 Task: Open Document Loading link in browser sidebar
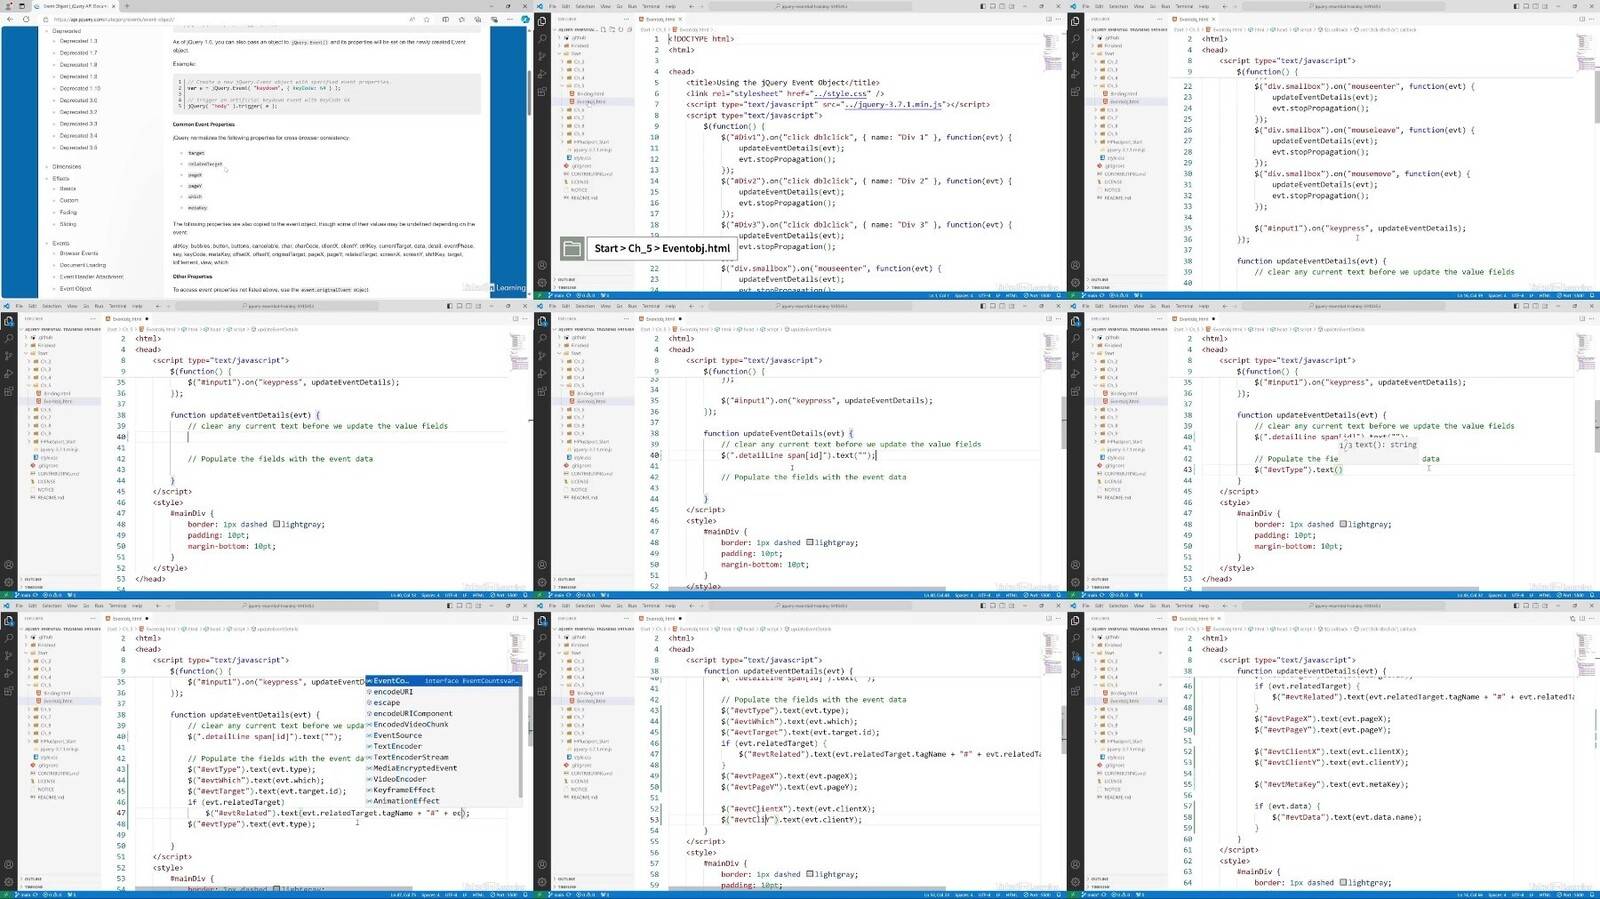(82, 265)
